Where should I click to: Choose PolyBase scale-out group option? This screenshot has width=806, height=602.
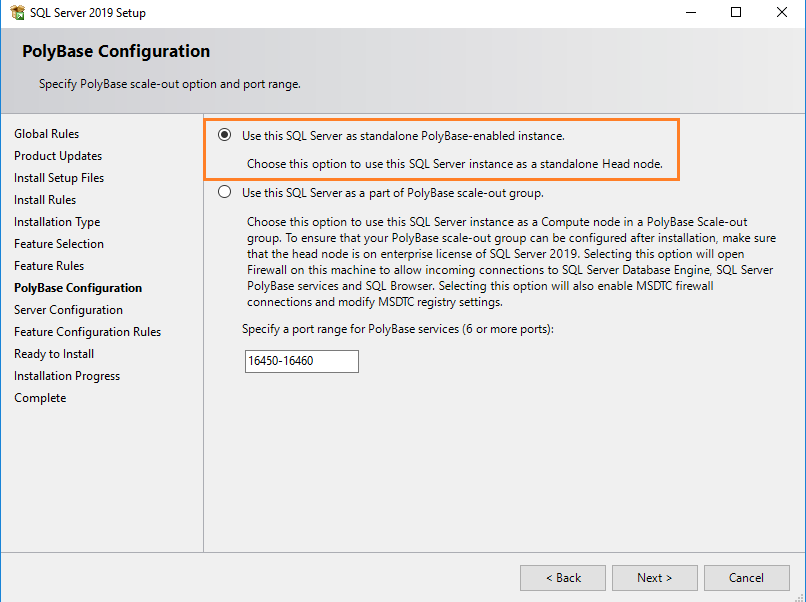pos(224,192)
